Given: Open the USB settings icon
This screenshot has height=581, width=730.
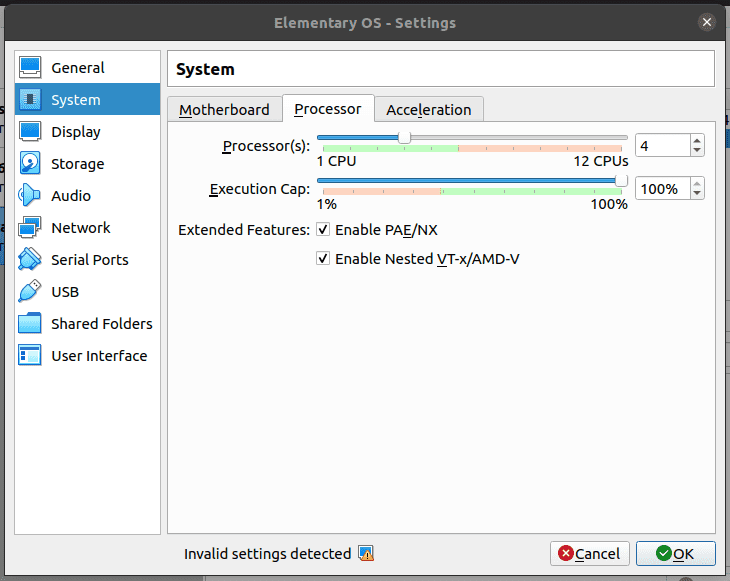Looking at the screenshot, I should click(31, 292).
